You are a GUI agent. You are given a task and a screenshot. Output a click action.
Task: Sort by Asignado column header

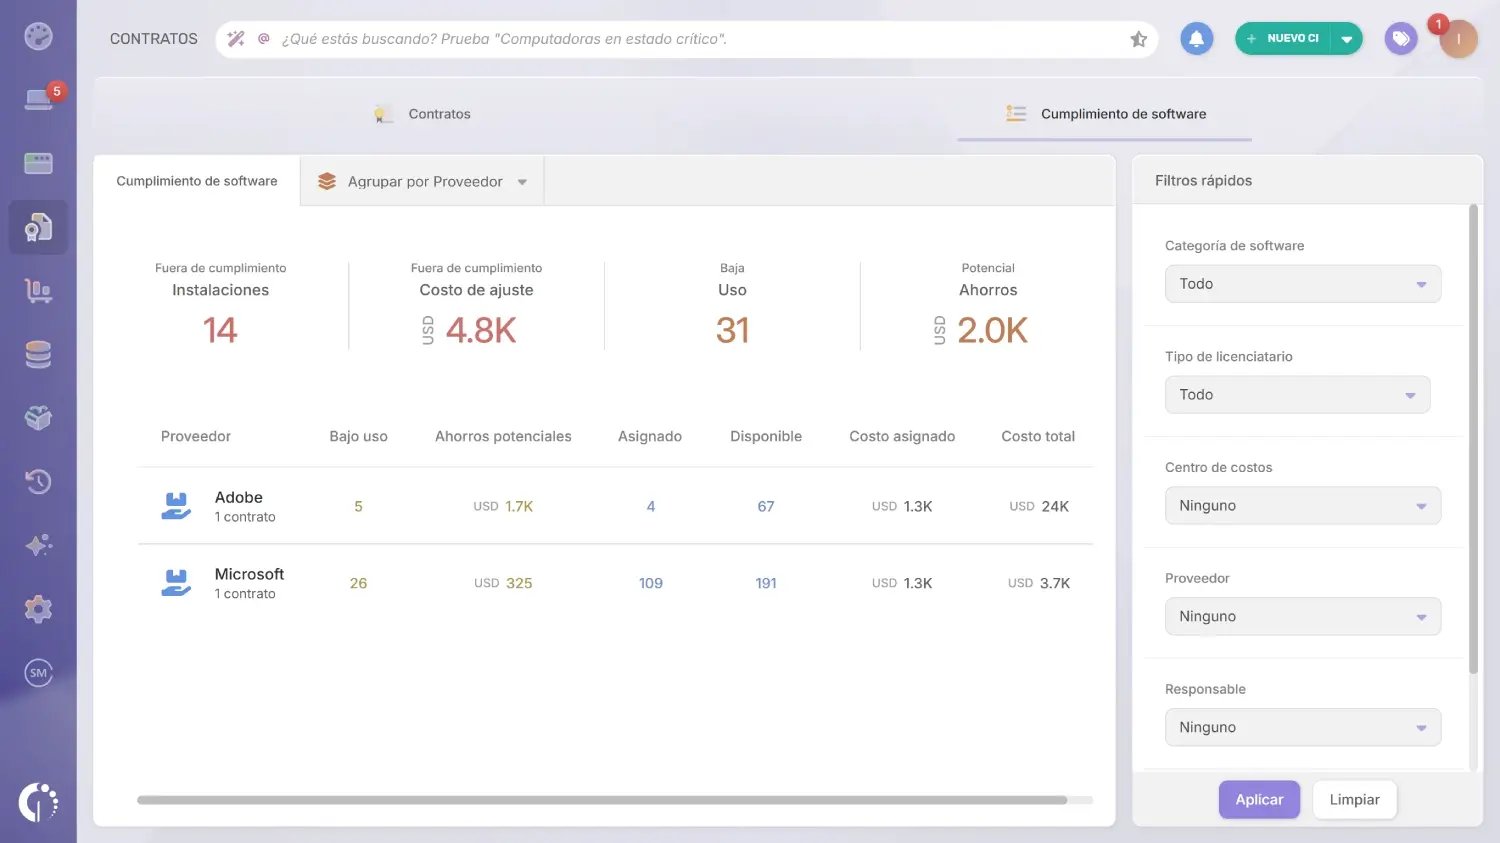point(650,436)
